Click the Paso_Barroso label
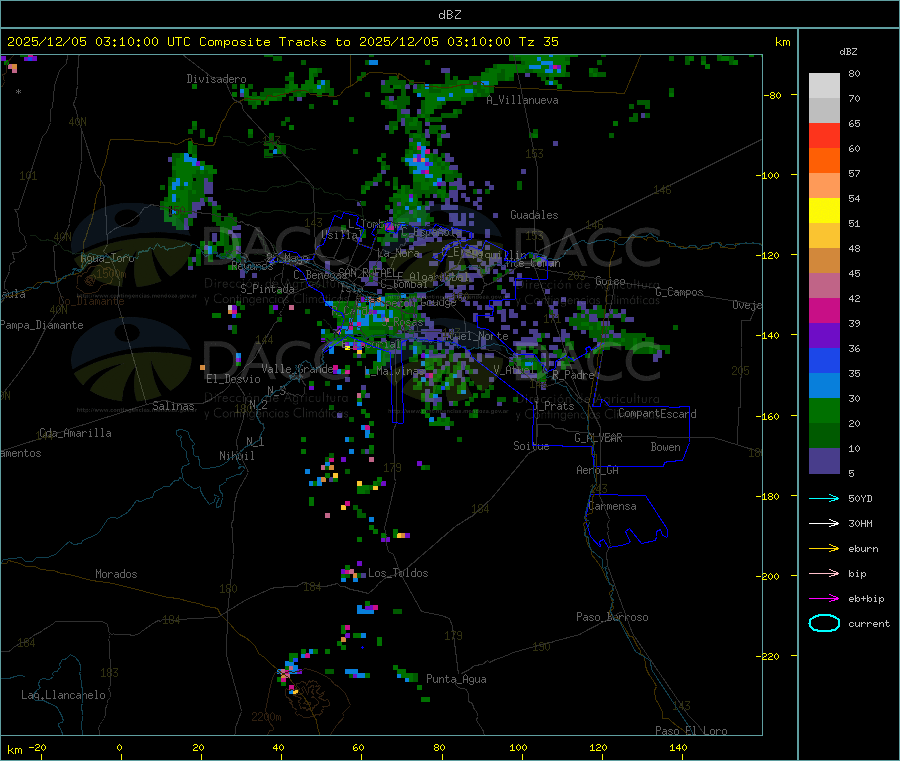This screenshot has width=900, height=761. tap(612, 617)
